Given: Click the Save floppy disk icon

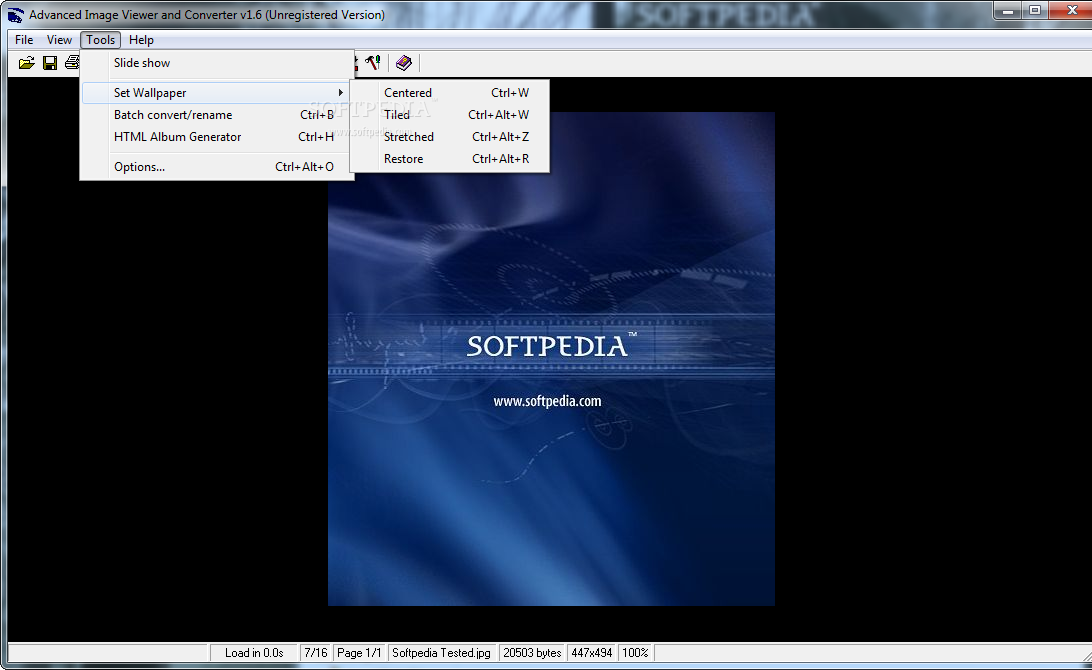Looking at the screenshot, I should 49,63.
